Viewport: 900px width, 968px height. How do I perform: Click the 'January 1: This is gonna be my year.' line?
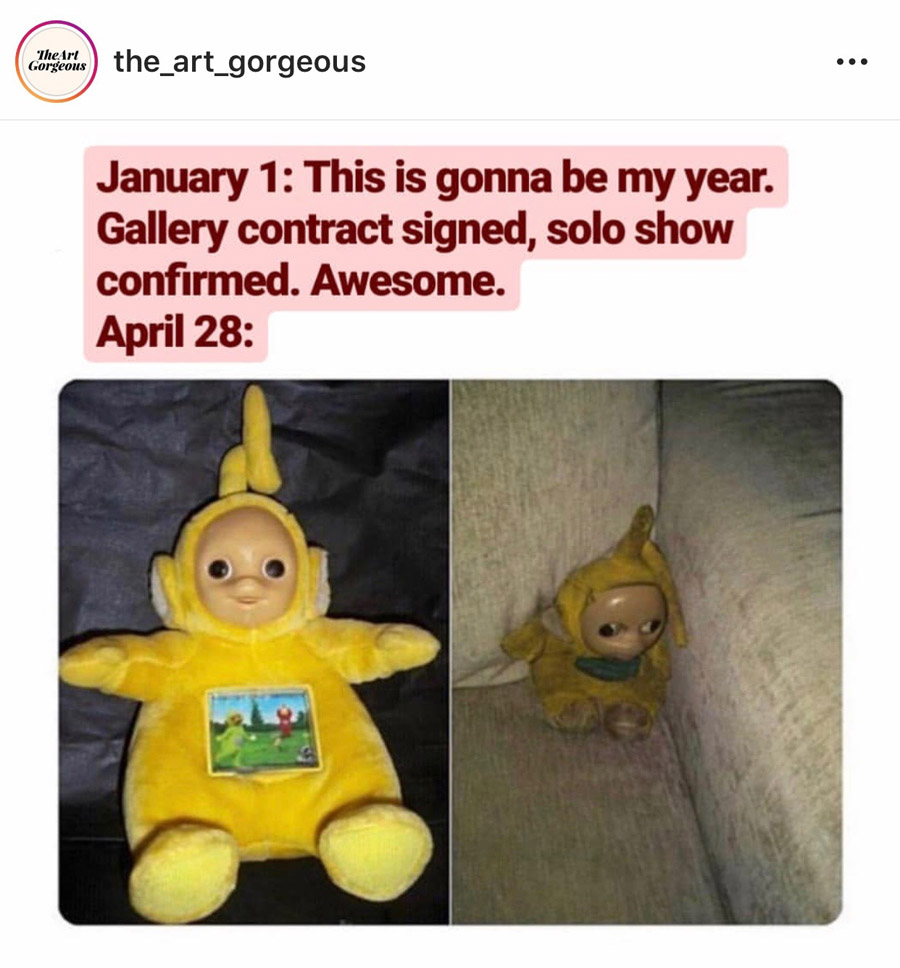pos(435,178)
